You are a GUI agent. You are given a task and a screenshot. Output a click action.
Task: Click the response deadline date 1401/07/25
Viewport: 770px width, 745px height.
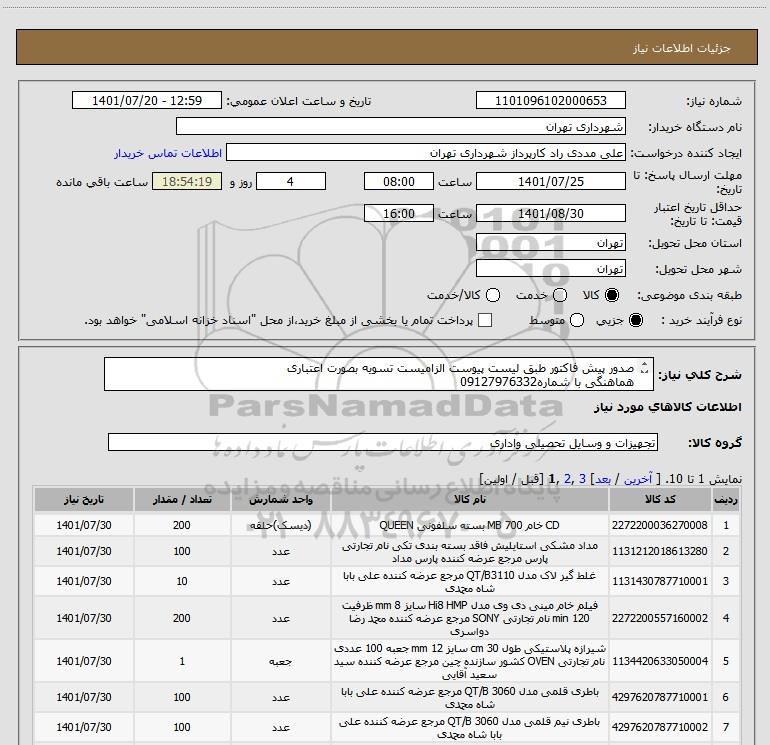(550, 181)
